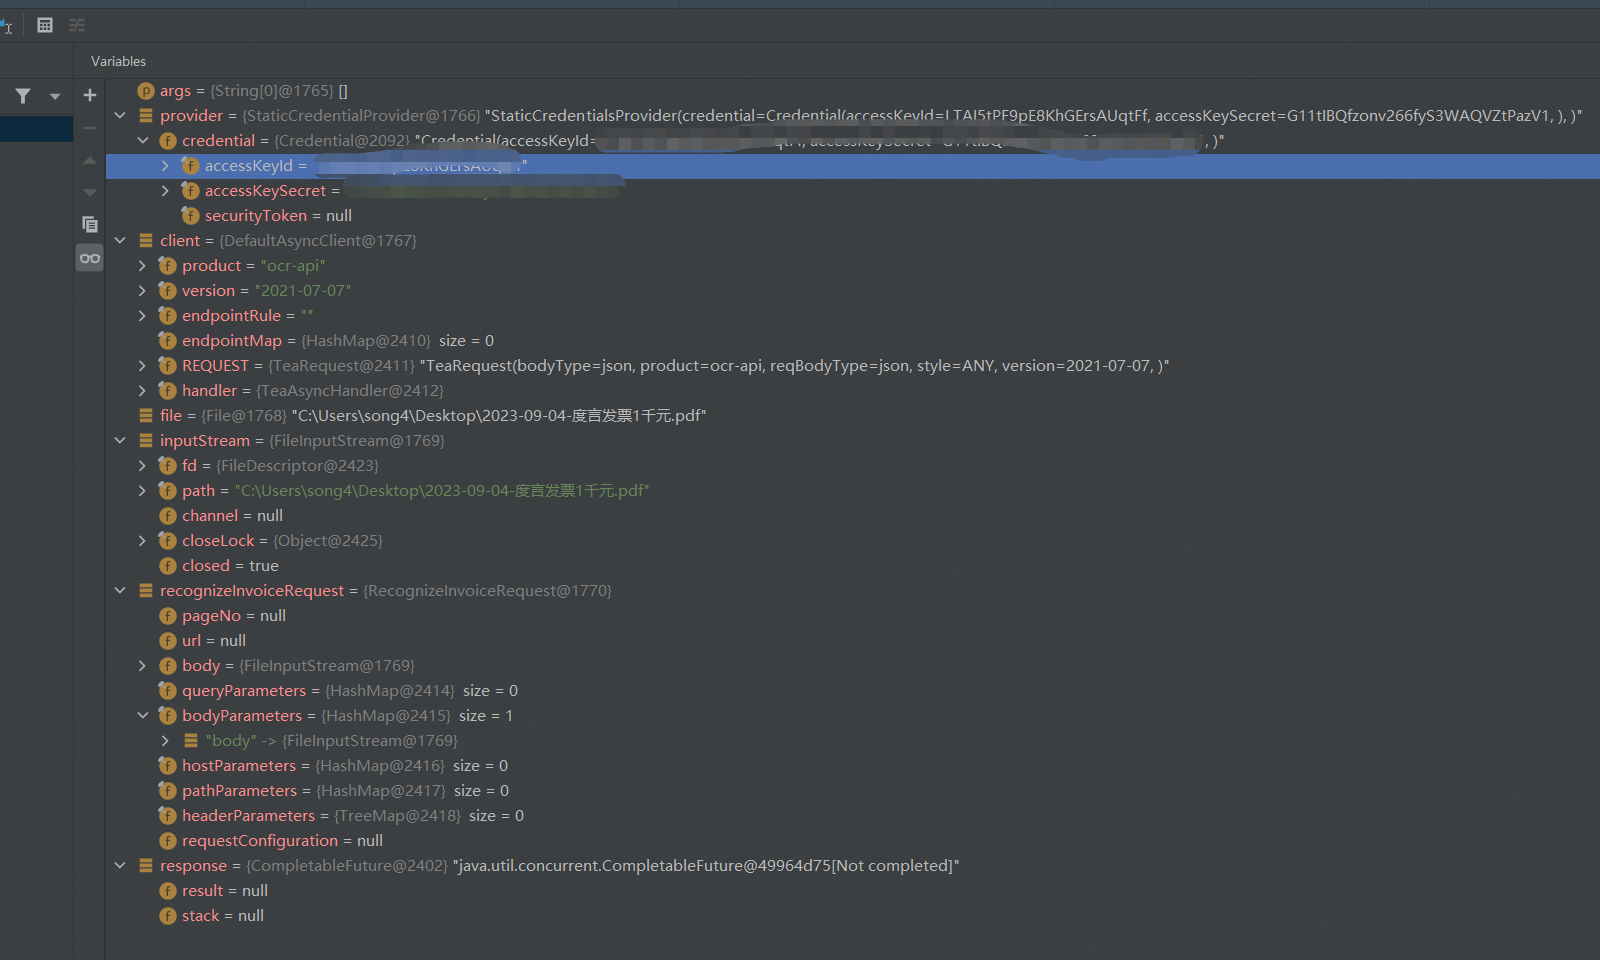Click the object icon beside provider
This screenshot has height=960, width=1600.
pos(146,116)
